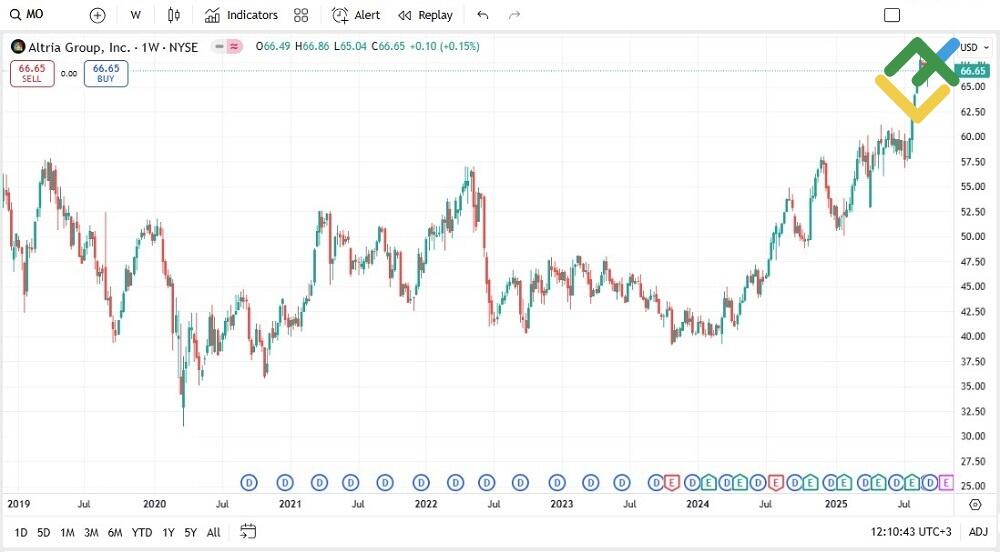The height and width of the screenshot is (552, 1000).
Task: Open the W interval selector
Action: click(135, 15)
